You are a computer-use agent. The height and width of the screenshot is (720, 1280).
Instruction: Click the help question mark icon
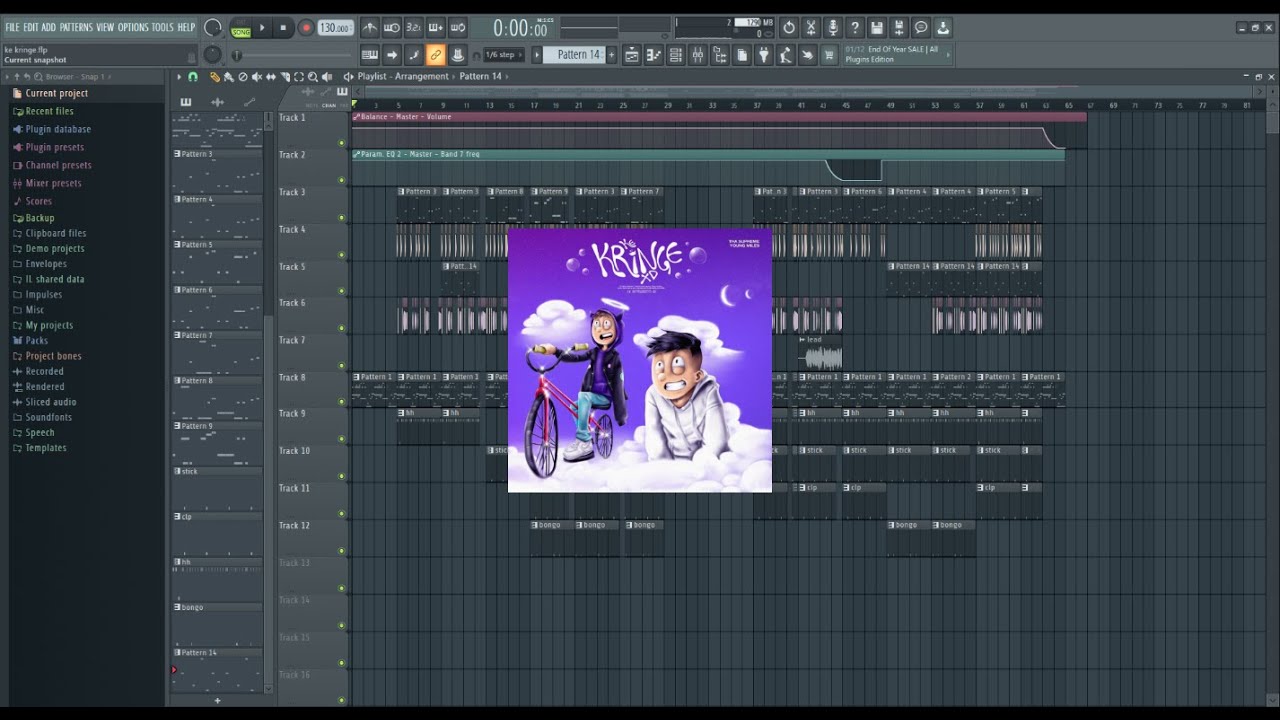(855, 28)
